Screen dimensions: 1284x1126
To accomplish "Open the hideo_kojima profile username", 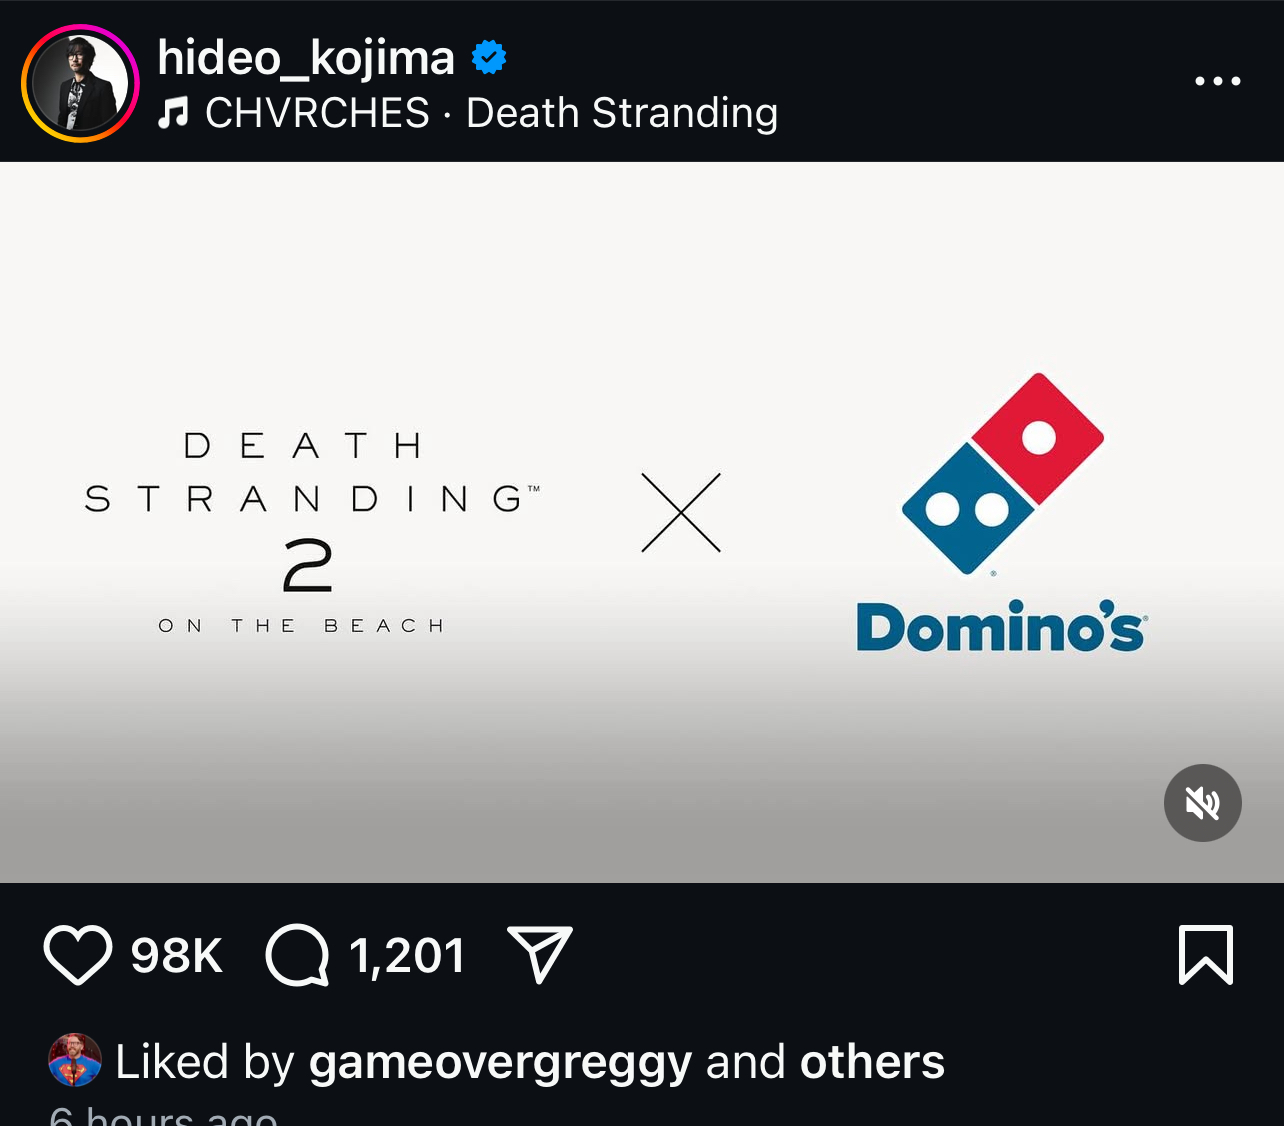I will point(306,58).
